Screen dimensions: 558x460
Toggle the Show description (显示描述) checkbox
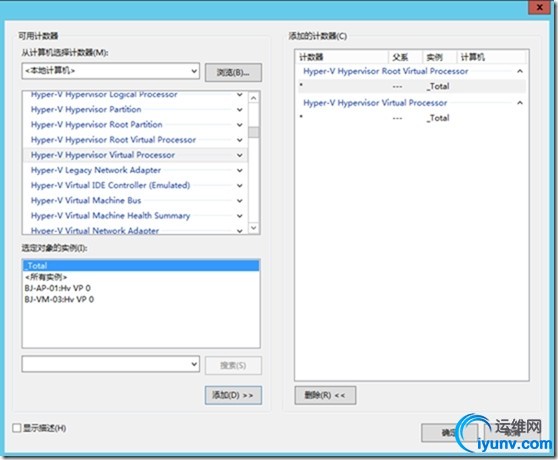click(x=17, y=428)
